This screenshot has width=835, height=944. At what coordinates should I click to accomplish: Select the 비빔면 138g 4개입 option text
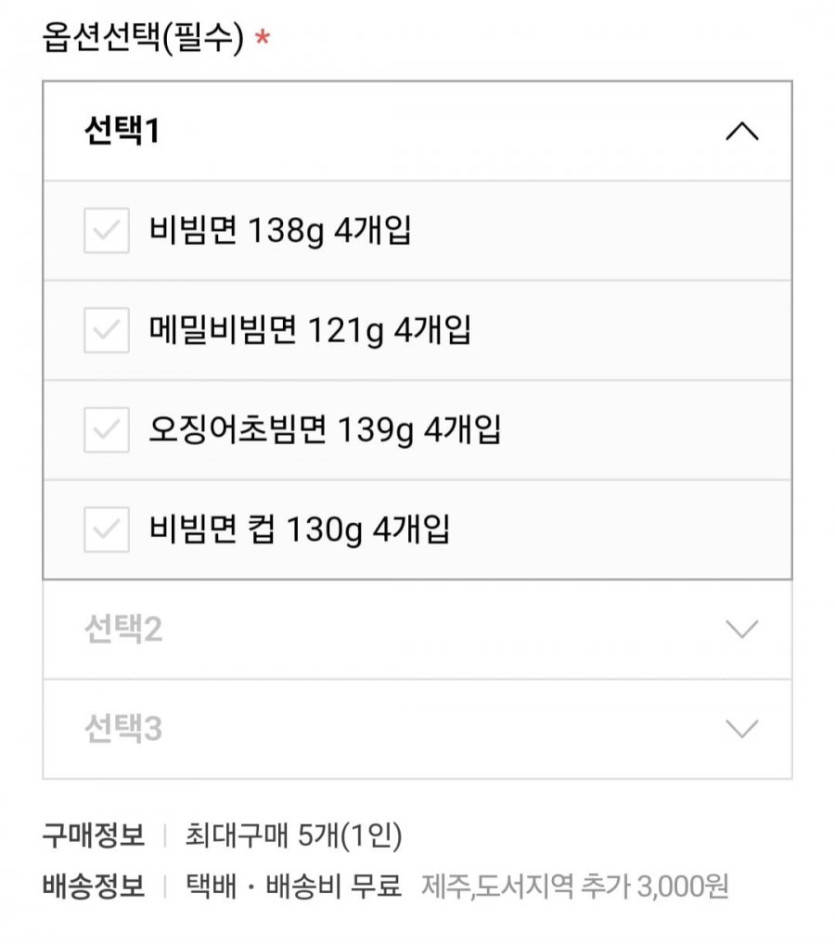point(280,231)
